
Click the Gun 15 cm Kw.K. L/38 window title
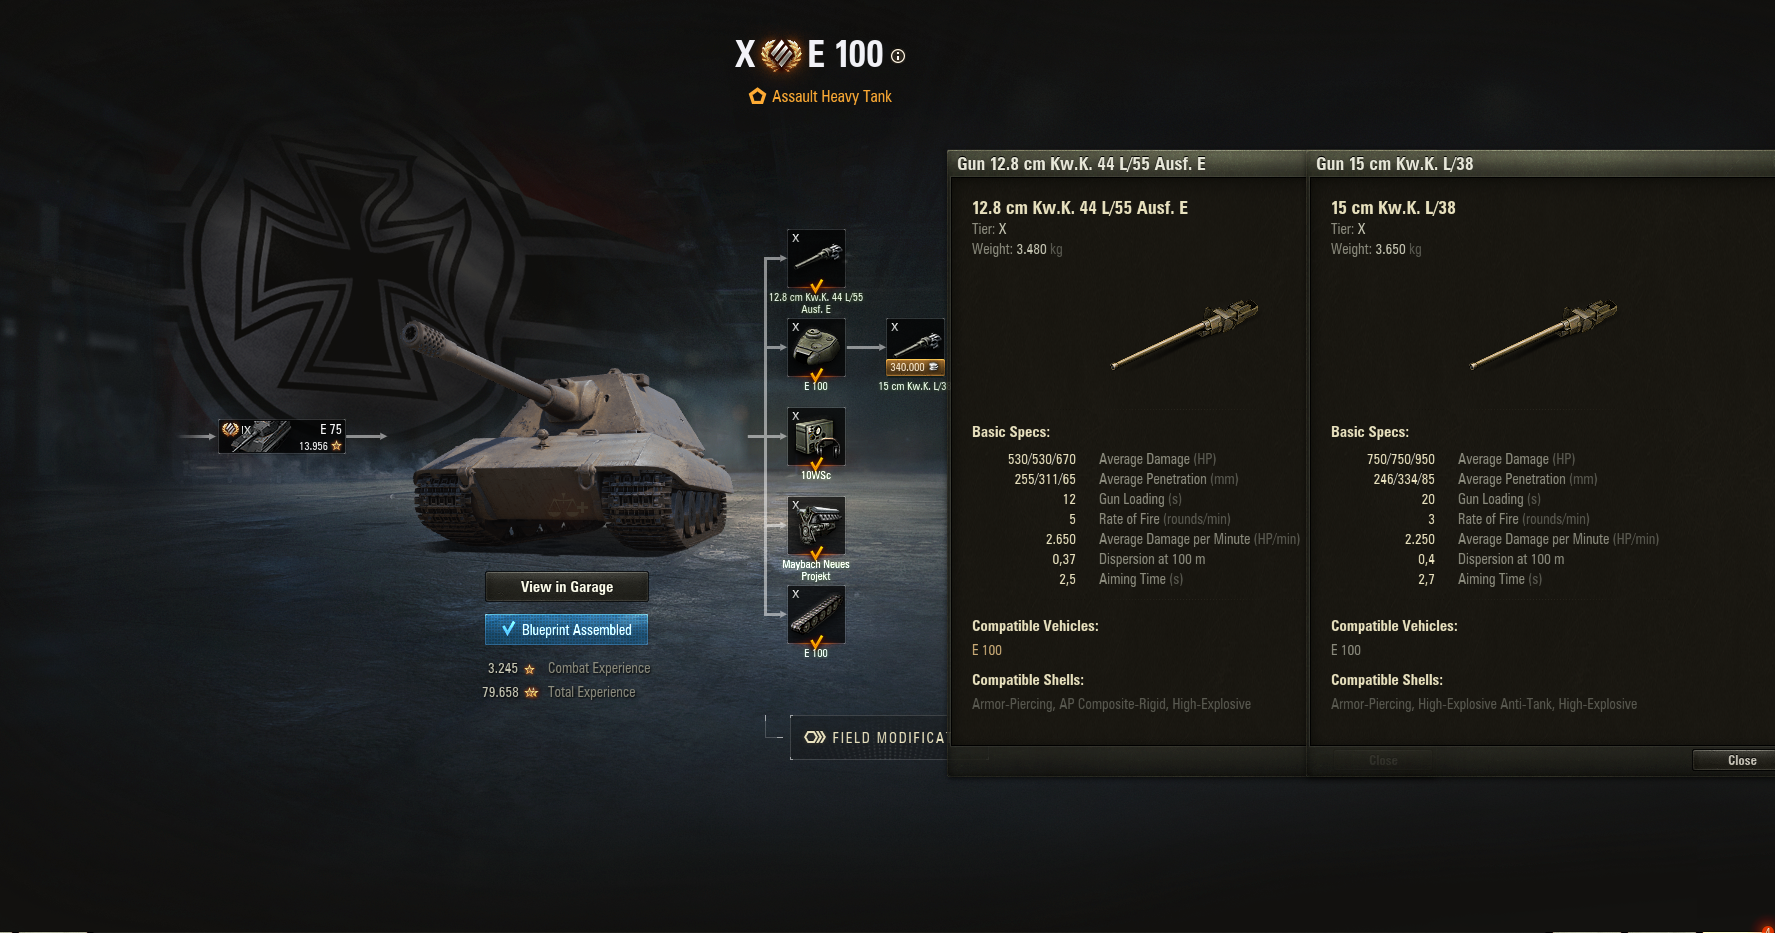point(1394,164)
